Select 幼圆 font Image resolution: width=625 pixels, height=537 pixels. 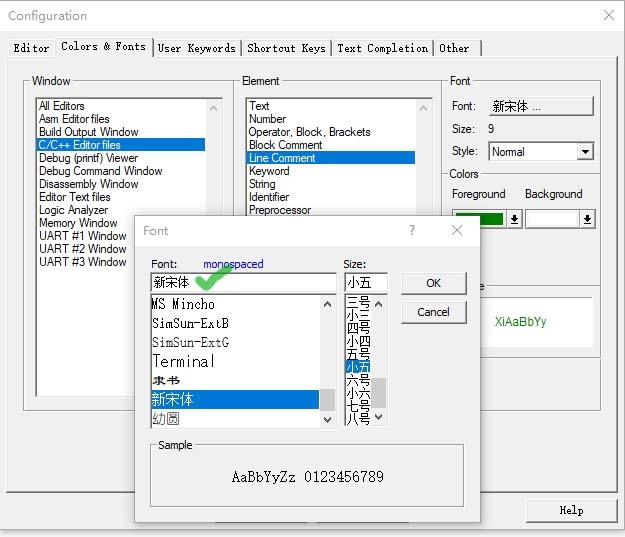235,418
